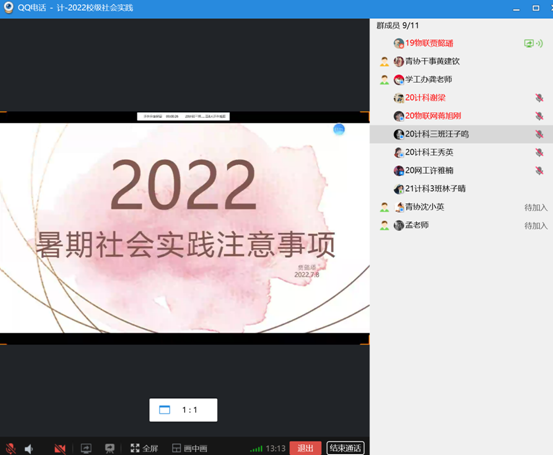Viewport: 553px width, 455px height.
Task: Turn on the camera with the crossed-out video icon
Action: (60, 449)
